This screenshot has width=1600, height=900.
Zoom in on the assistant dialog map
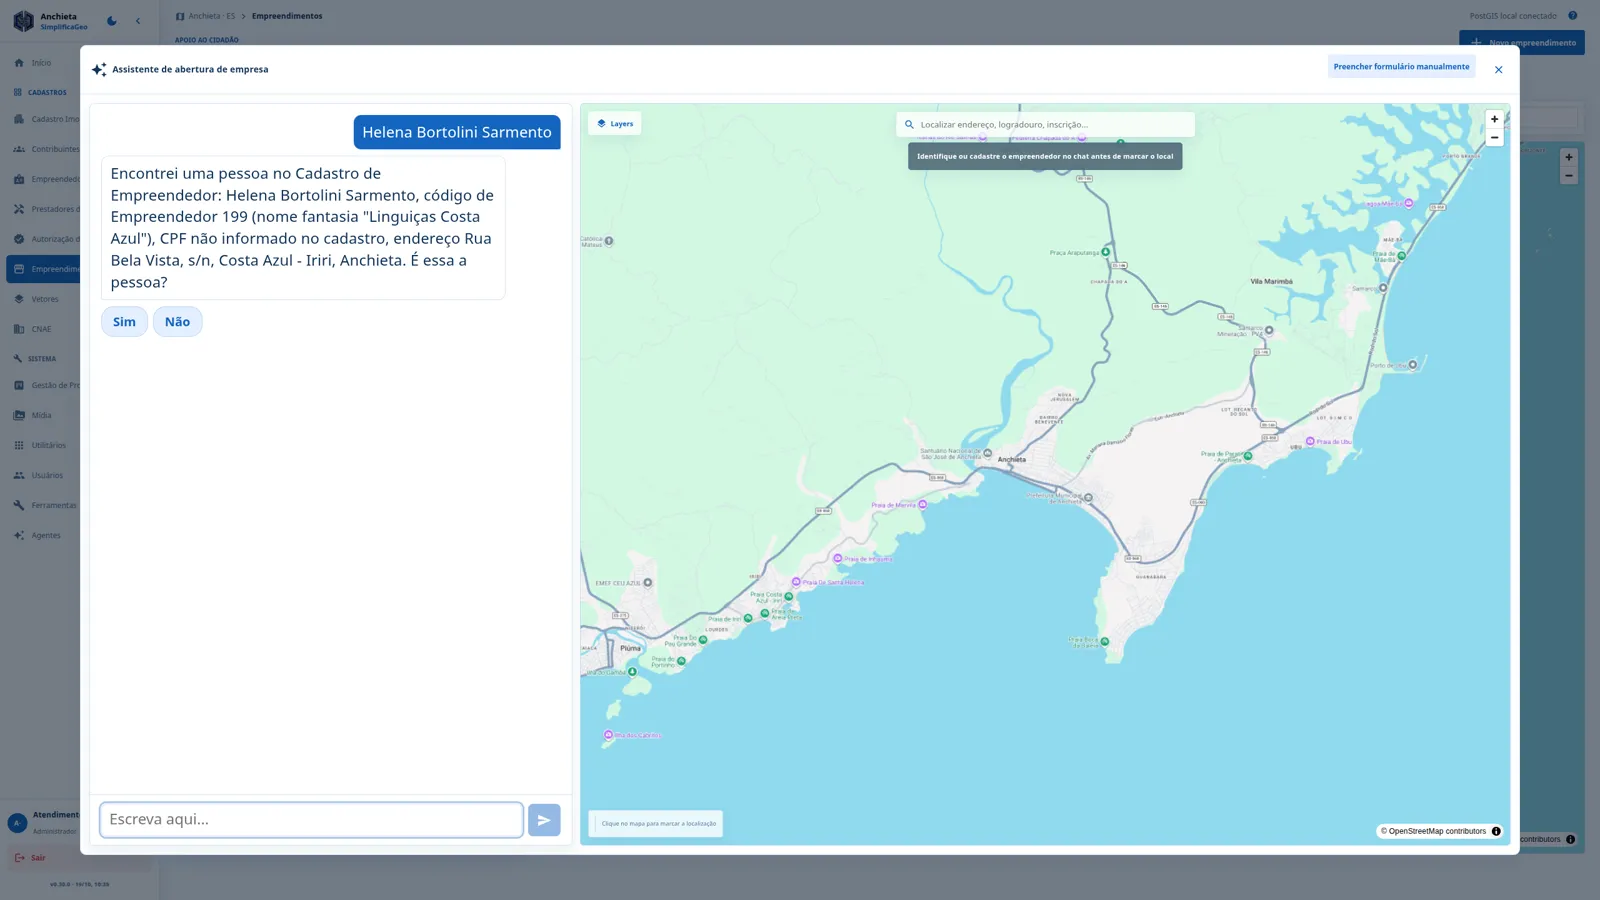[x=1495, y=119]
